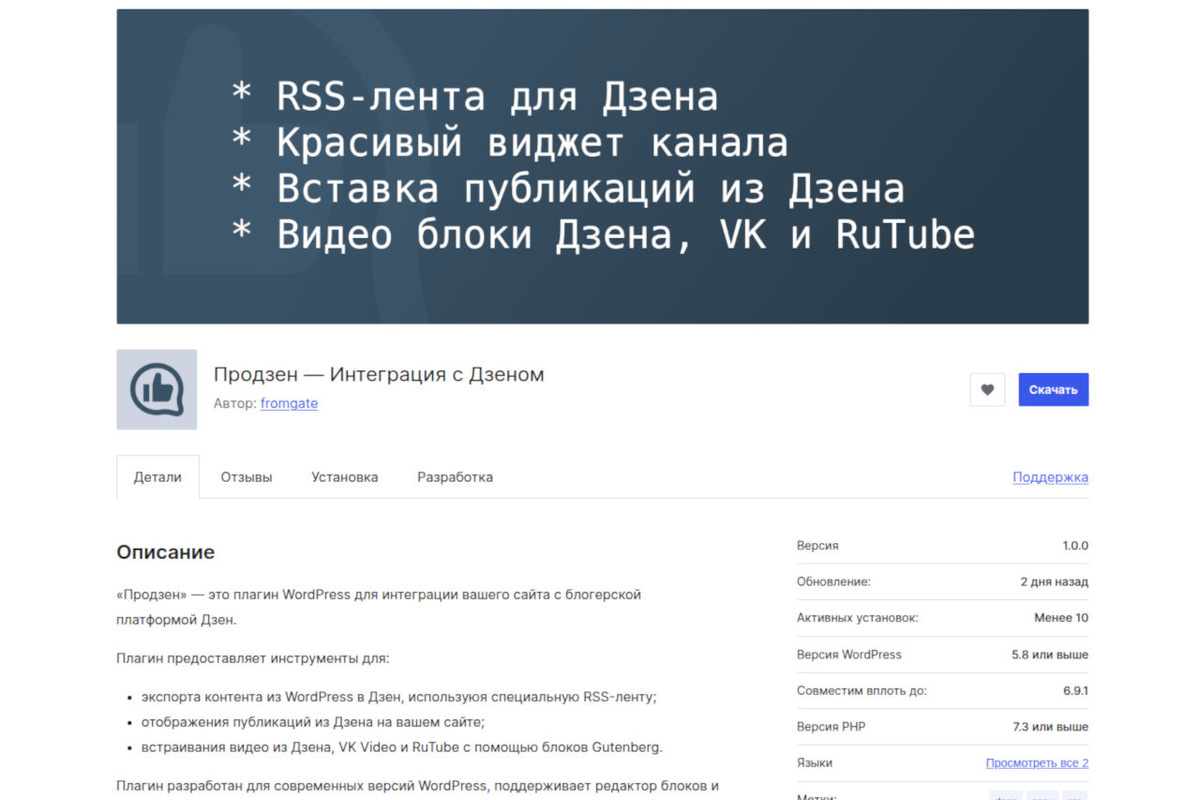Screen dimensions: 1200x800
Task: Open the fromgate author link
Action: [x=289, y=404]
